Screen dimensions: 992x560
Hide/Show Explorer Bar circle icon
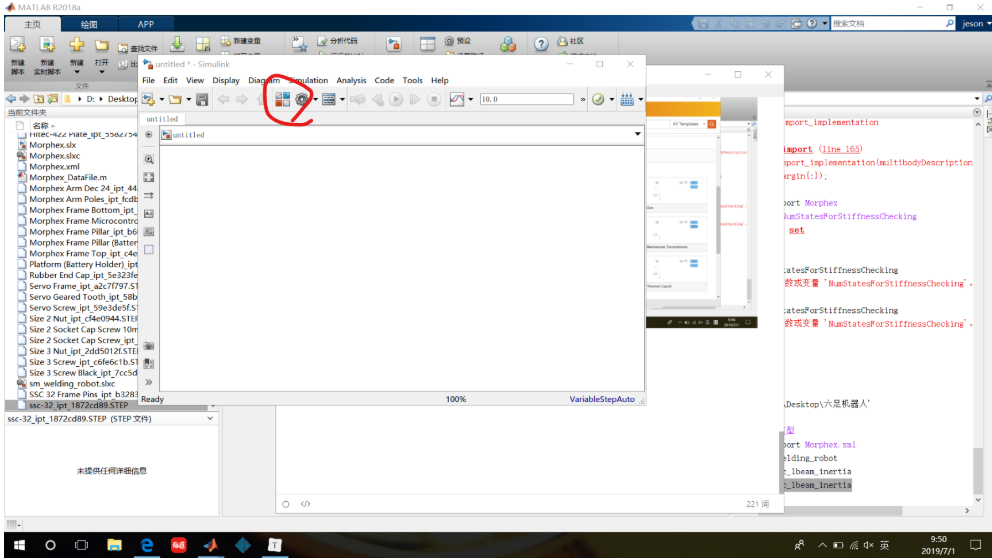coord(149,135)
